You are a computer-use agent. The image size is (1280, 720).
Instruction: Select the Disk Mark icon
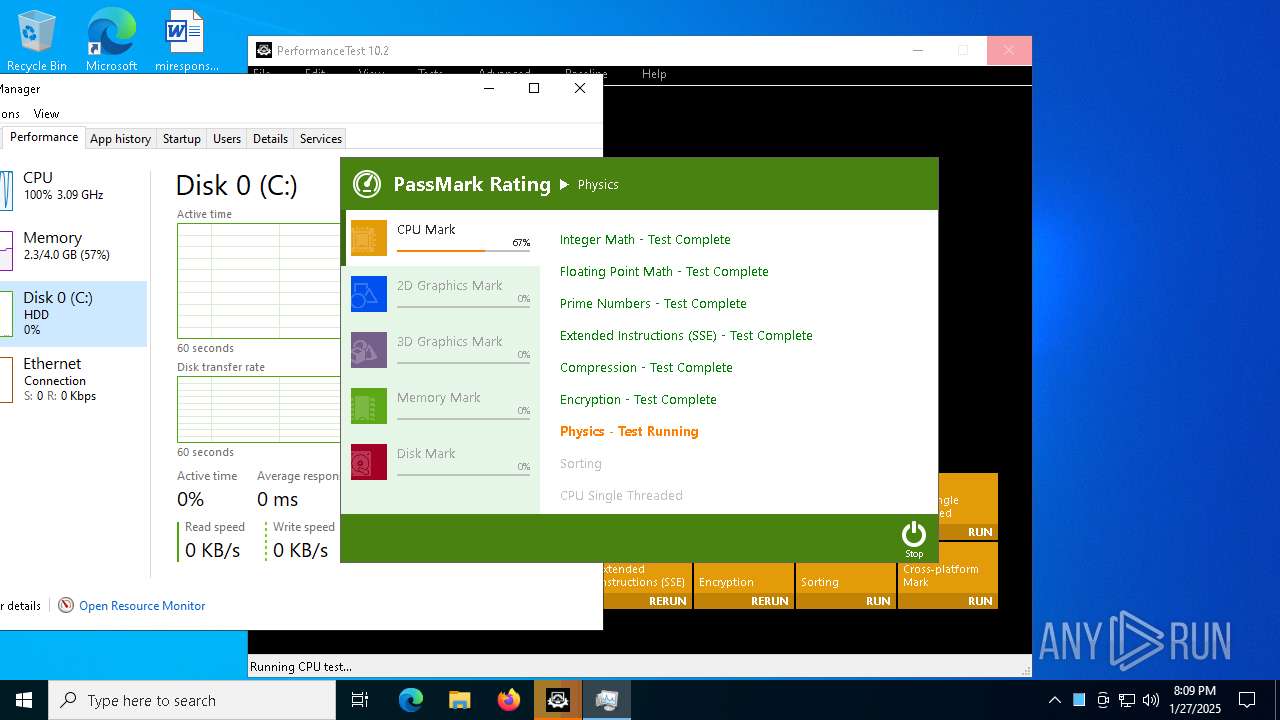pos(369,462)
